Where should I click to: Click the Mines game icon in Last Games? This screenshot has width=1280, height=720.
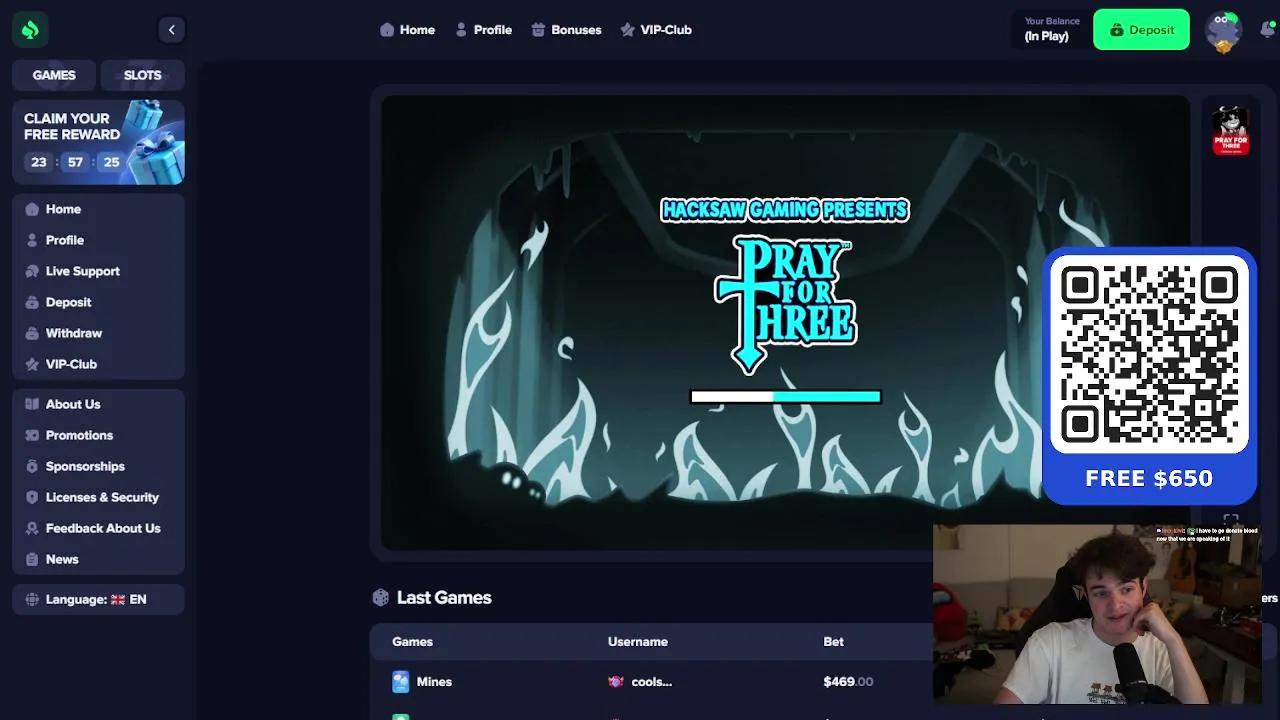(401, 681)
